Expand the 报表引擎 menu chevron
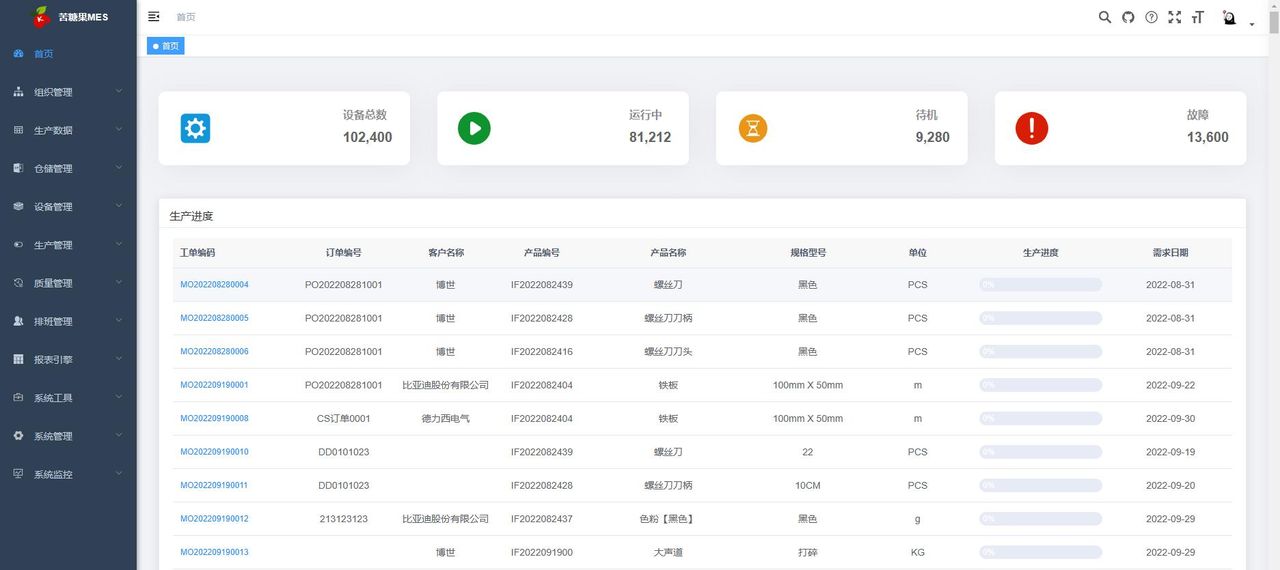 click(x=119, y=359)
